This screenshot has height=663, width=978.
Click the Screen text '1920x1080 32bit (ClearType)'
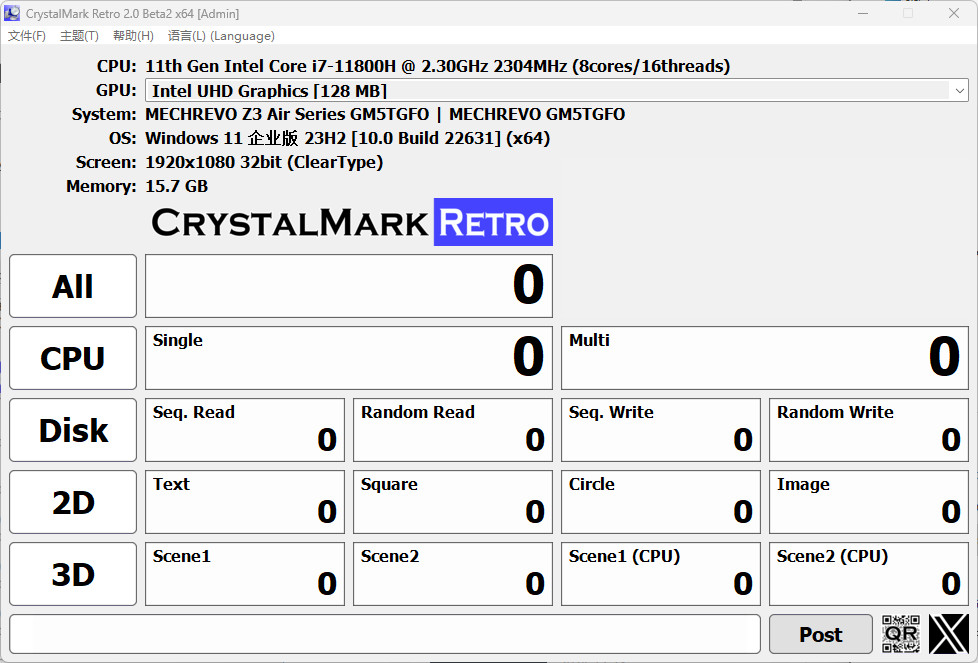[x=264, y=162]
